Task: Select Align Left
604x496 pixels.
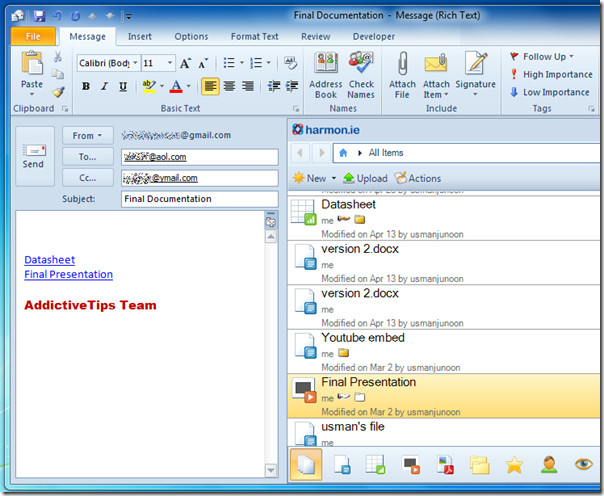Action: pyautogui.click(x=210, y=86)
